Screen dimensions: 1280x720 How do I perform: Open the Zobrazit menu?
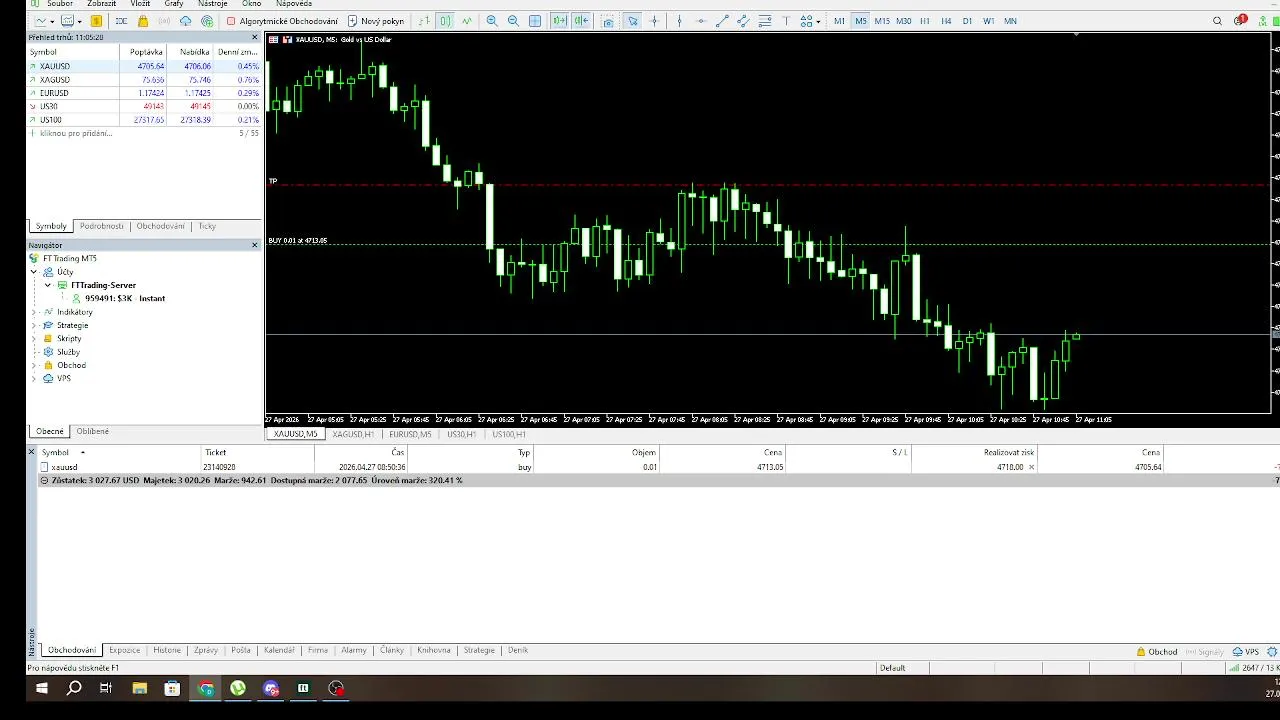click(x=101, y=4)
